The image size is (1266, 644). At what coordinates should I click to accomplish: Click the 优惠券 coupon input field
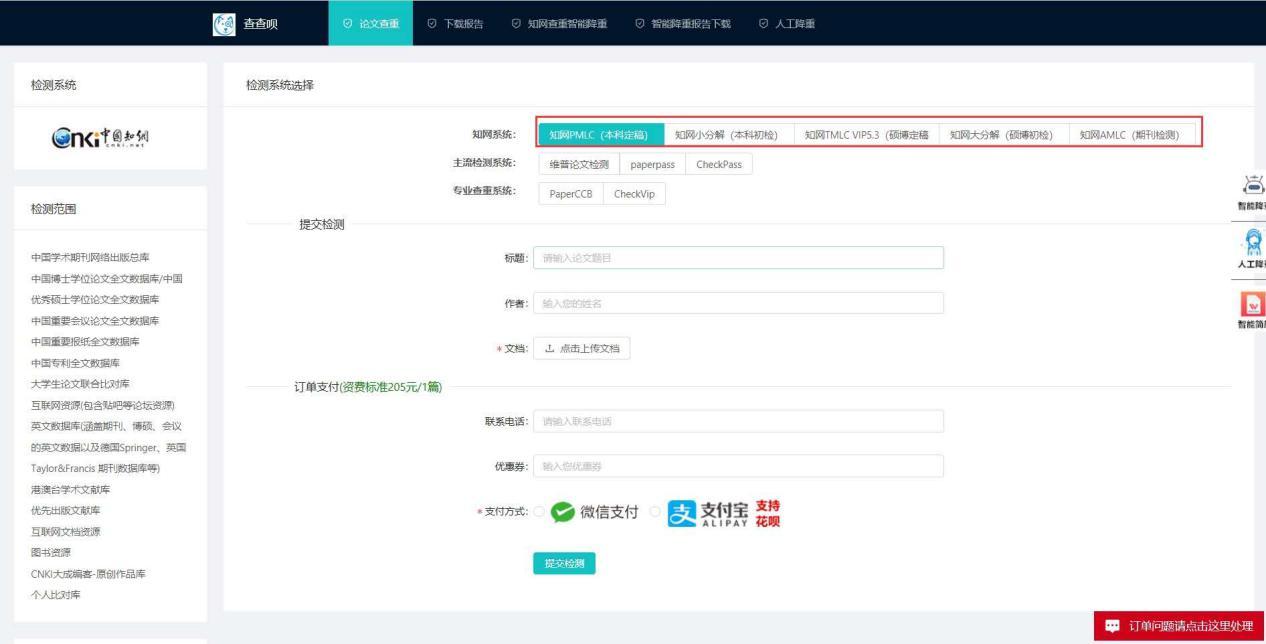(739, 466)
